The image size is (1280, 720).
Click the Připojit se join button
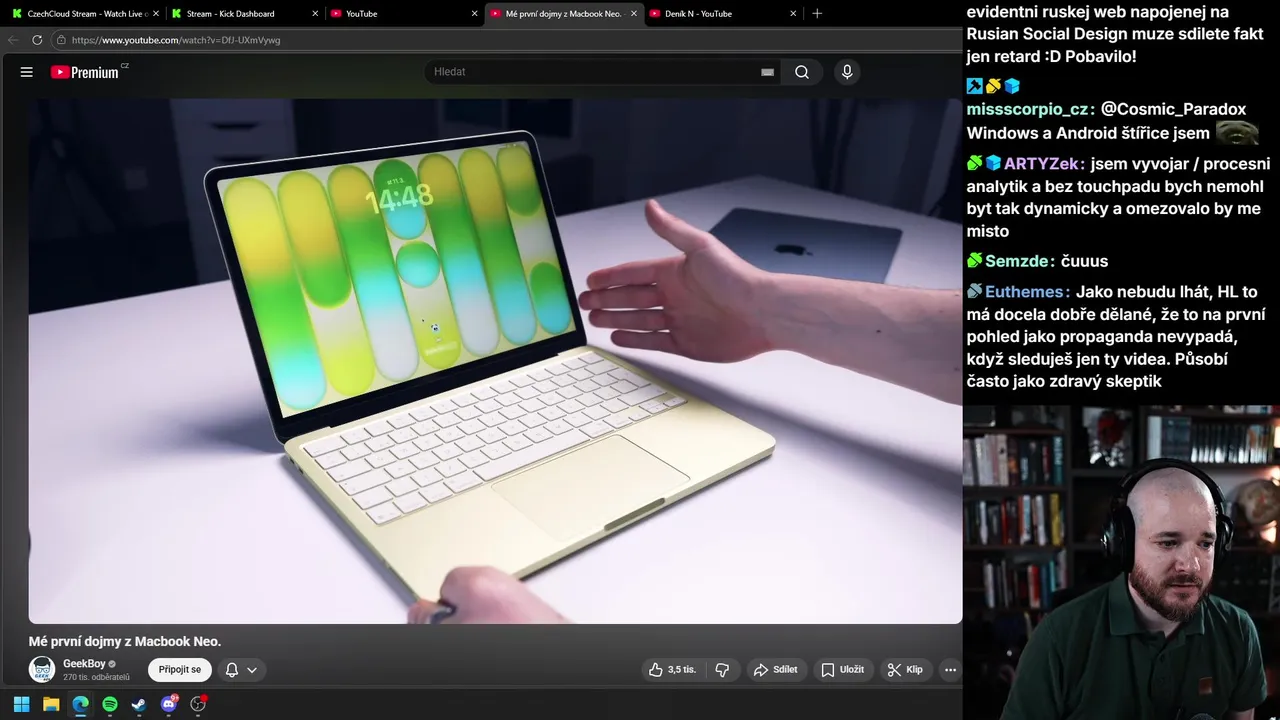[180, 670]
